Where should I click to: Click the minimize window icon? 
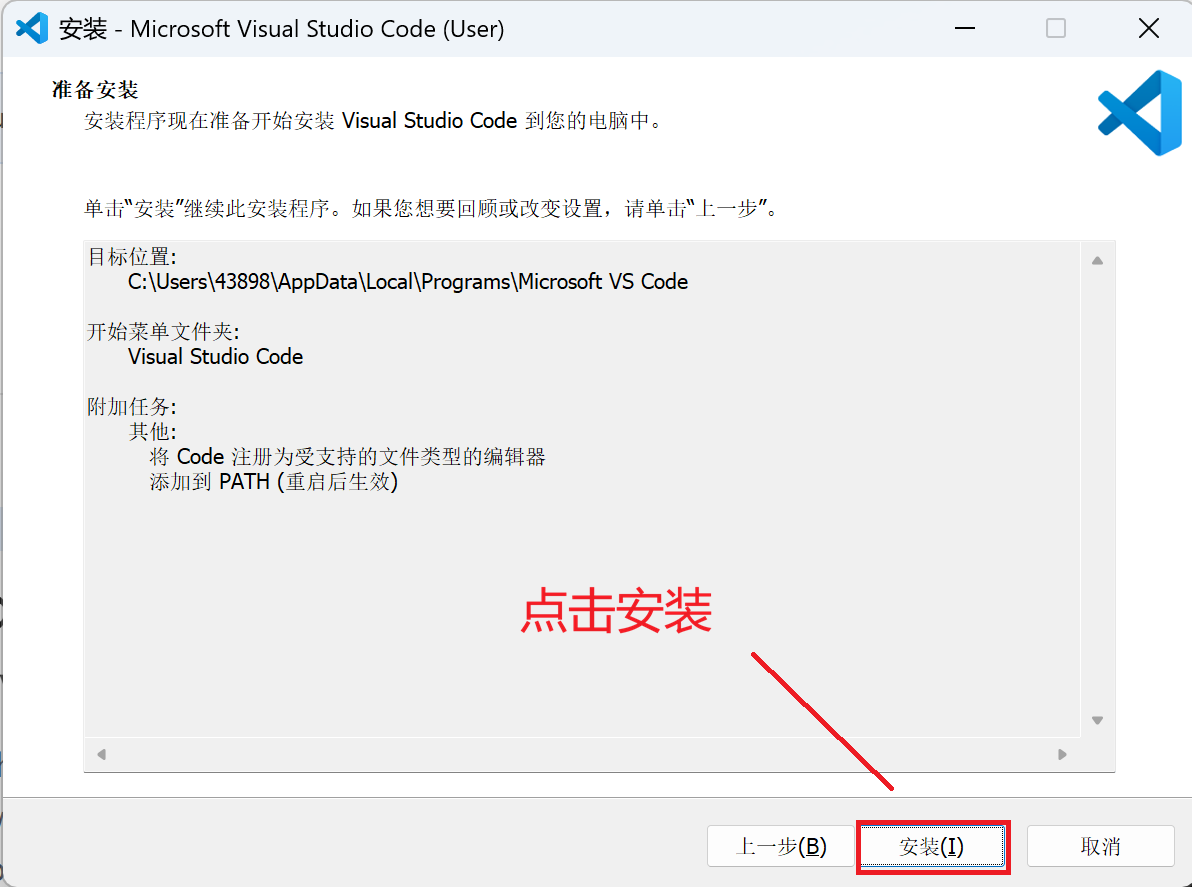pos(963,28)
